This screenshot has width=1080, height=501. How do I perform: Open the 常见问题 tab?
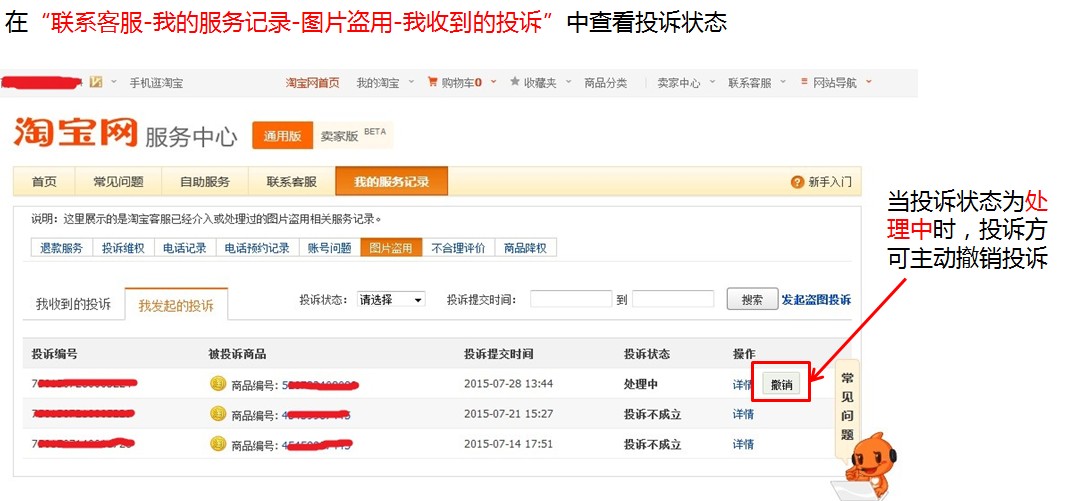(118, 182)
